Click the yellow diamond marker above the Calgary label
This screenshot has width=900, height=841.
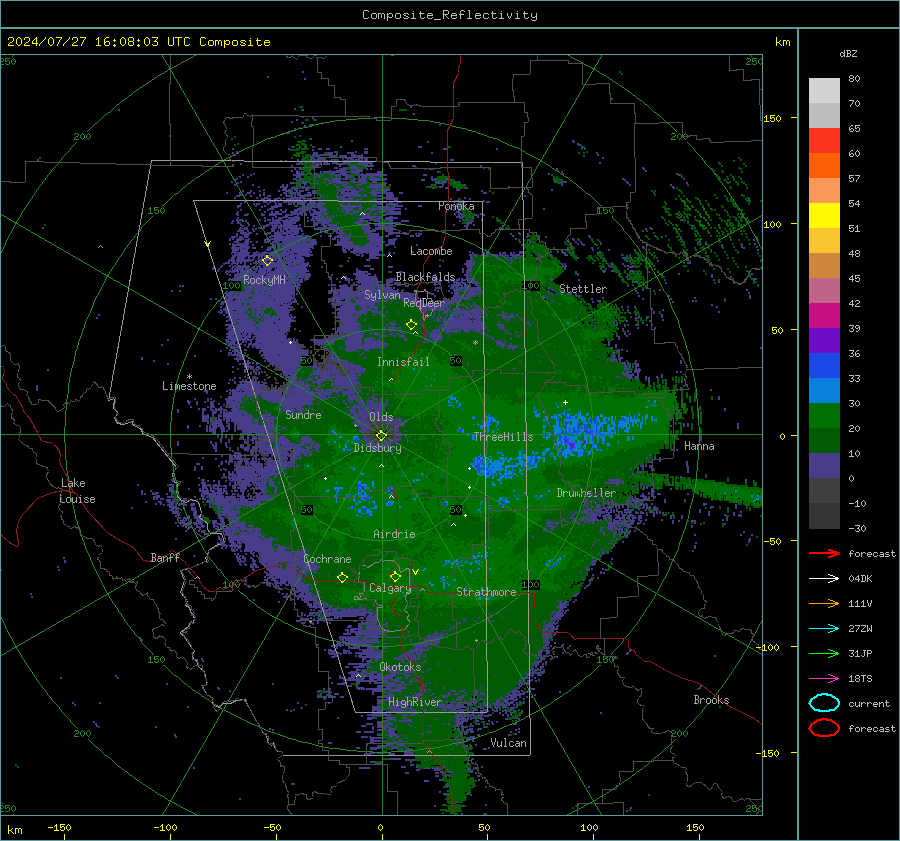395,576
